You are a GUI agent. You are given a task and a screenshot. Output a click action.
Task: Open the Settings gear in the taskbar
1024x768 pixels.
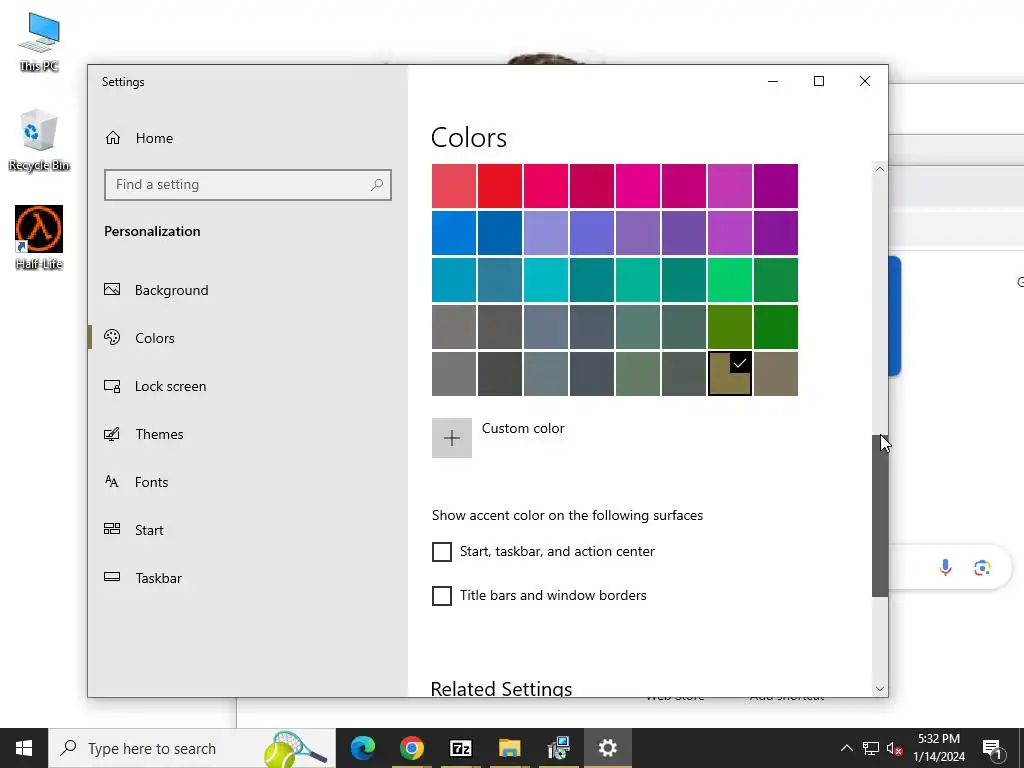coord(607,748)
